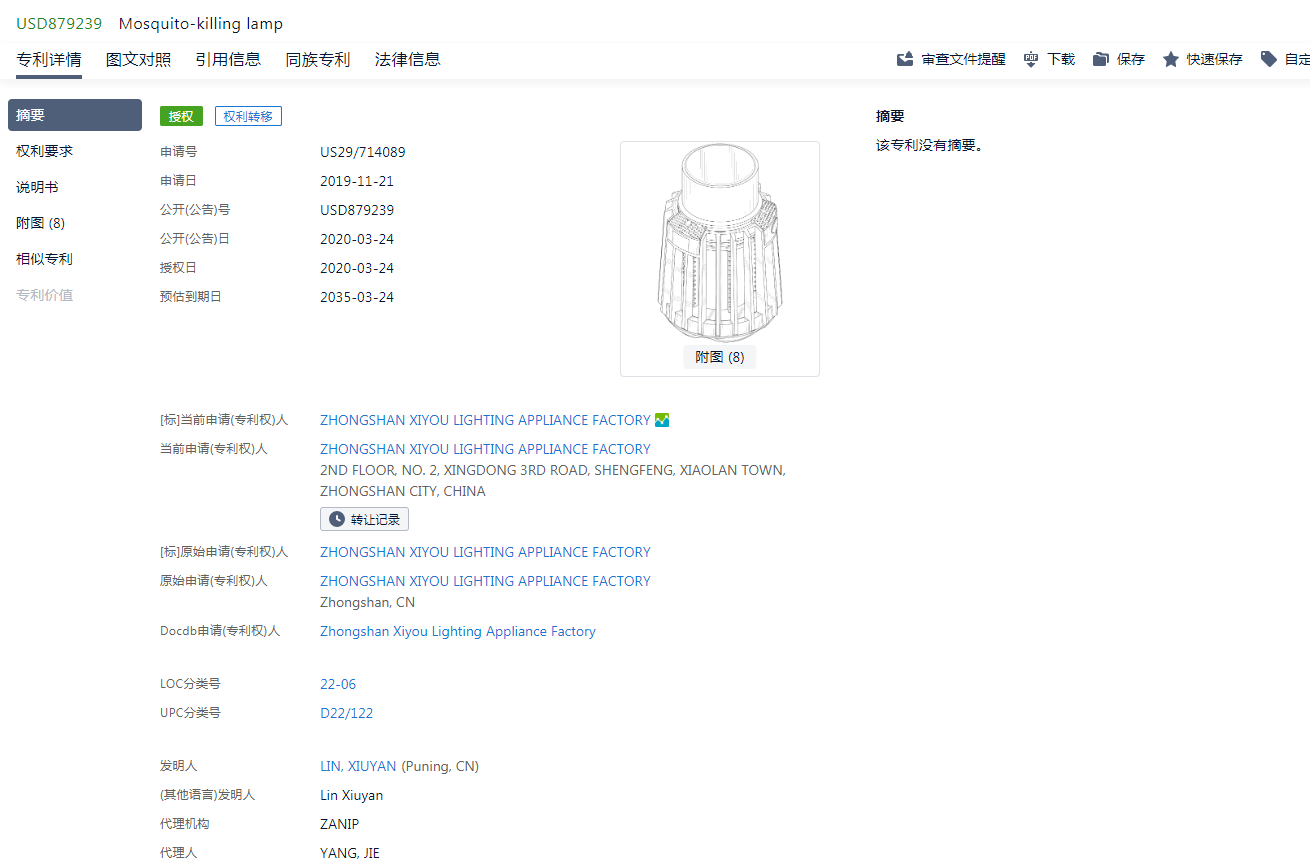Open the 引用信息 tab
Image resolution: width=1310 pixels, height=863 pixels.
[228, 59]
